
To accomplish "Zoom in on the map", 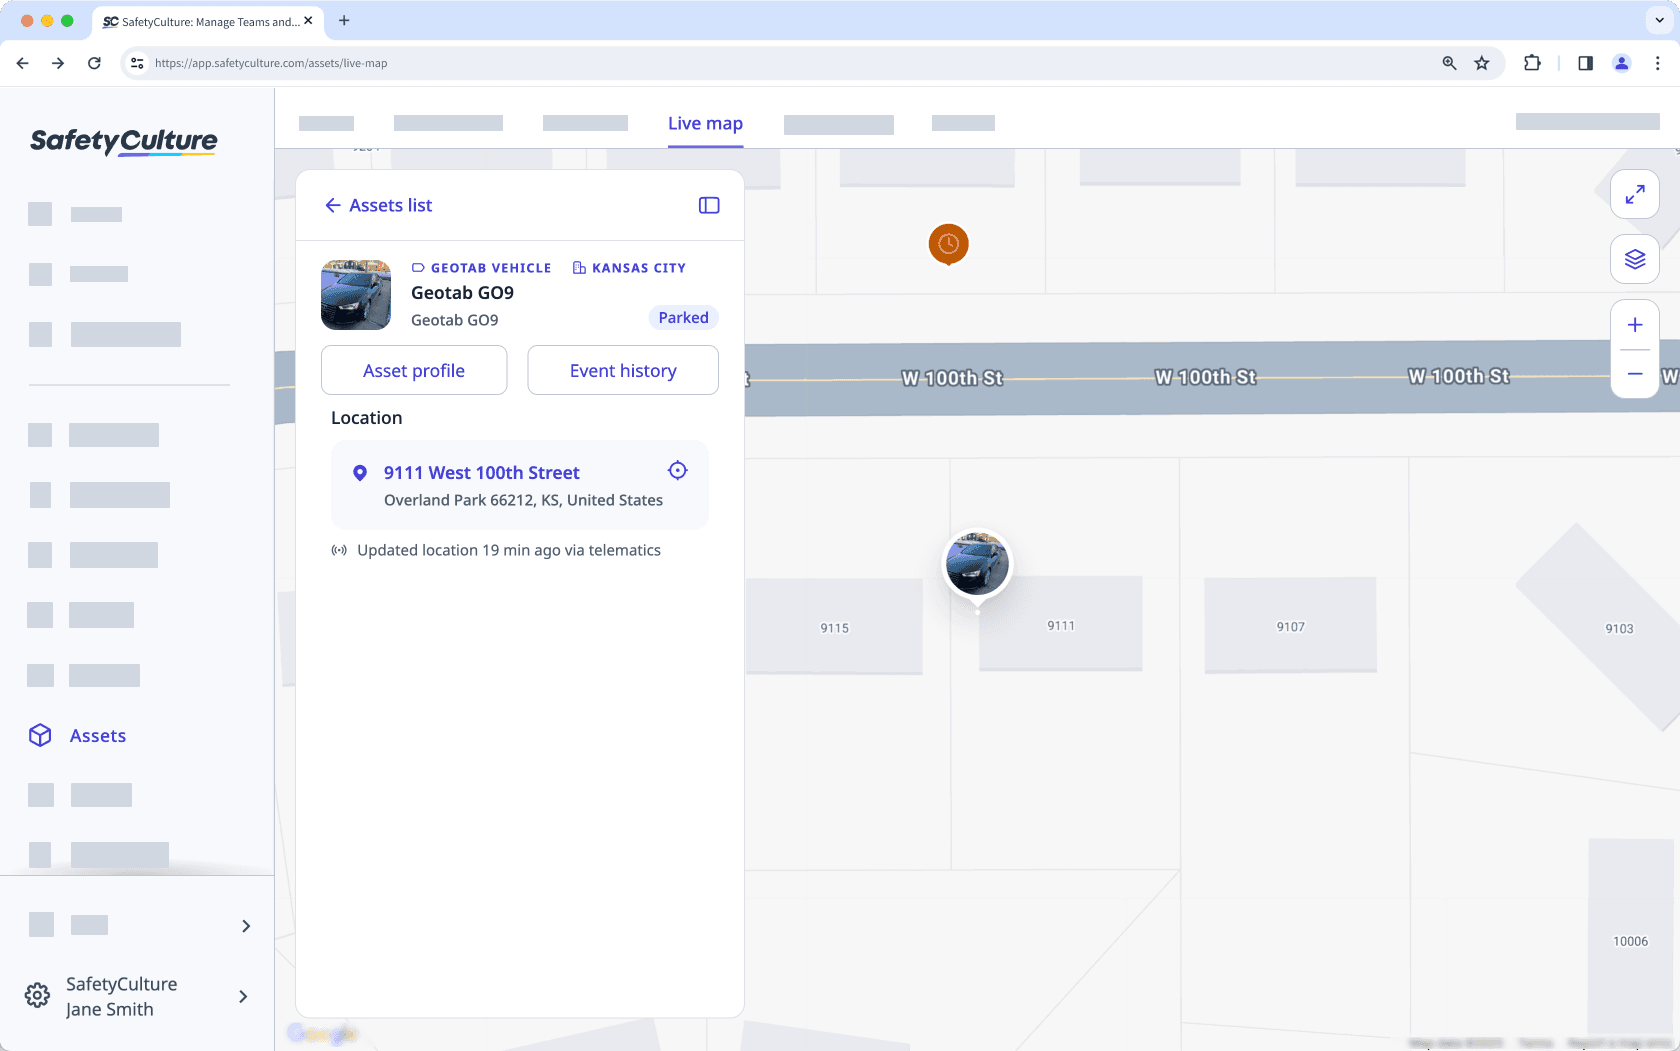I will coord(1635,324).
